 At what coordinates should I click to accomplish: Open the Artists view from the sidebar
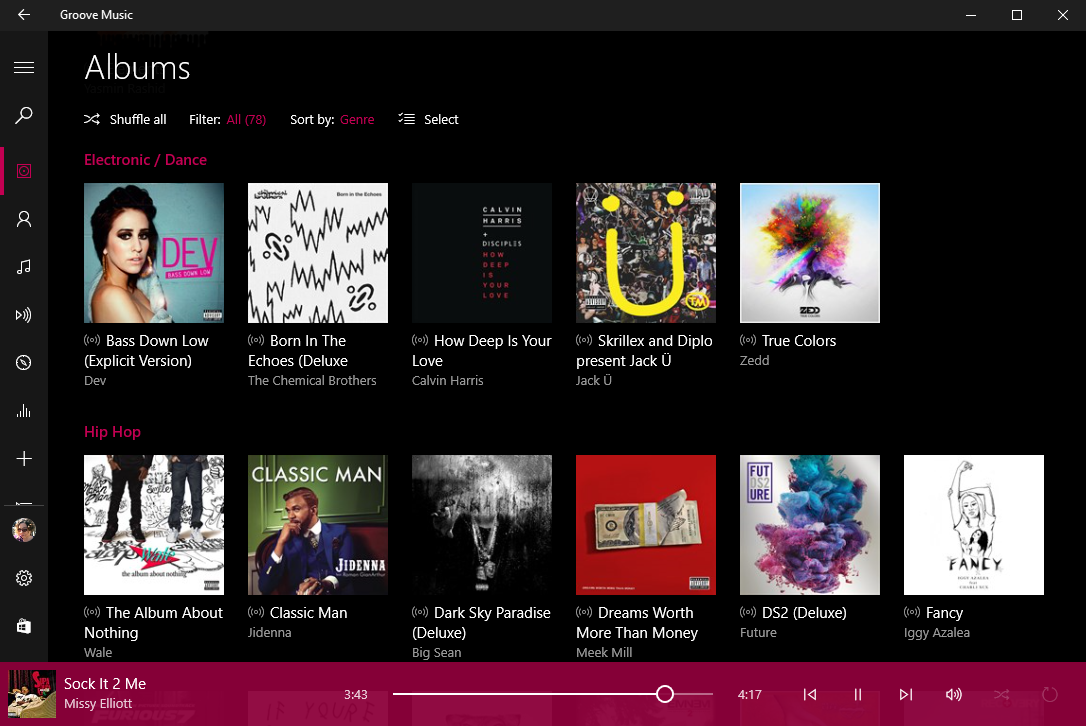click(24, 219)
